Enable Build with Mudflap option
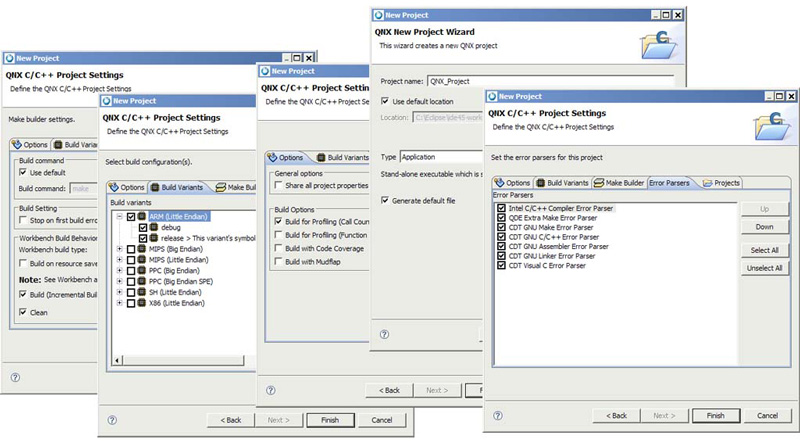The image size is (800, 441). 278,261
